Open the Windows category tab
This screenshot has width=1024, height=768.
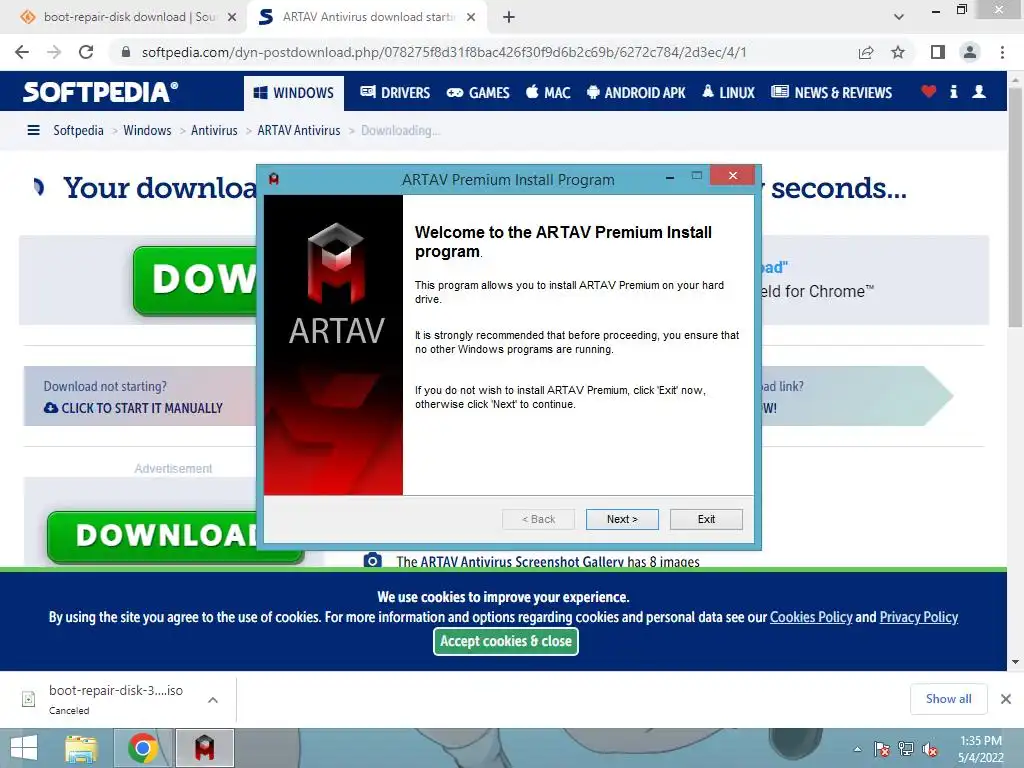(x=293, y=93)
